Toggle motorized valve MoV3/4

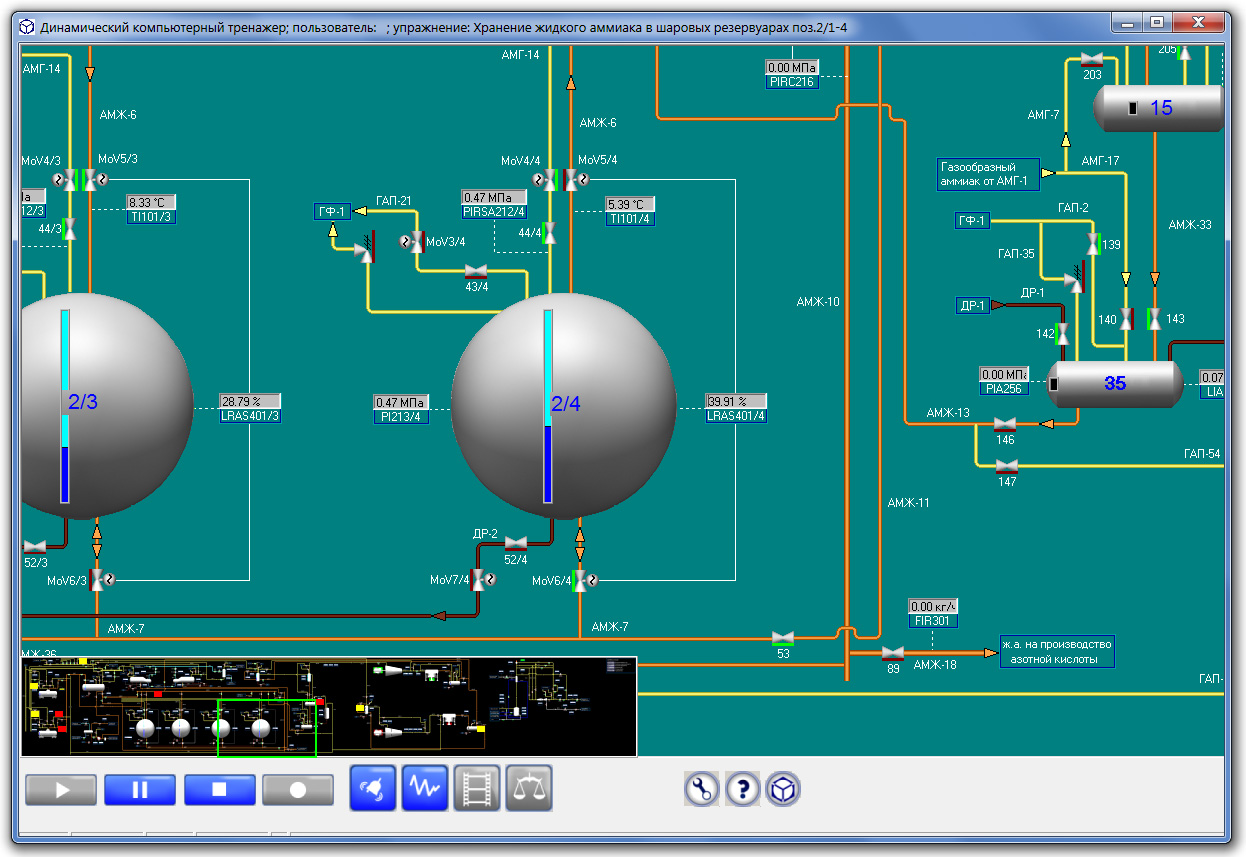pos(418,242)
